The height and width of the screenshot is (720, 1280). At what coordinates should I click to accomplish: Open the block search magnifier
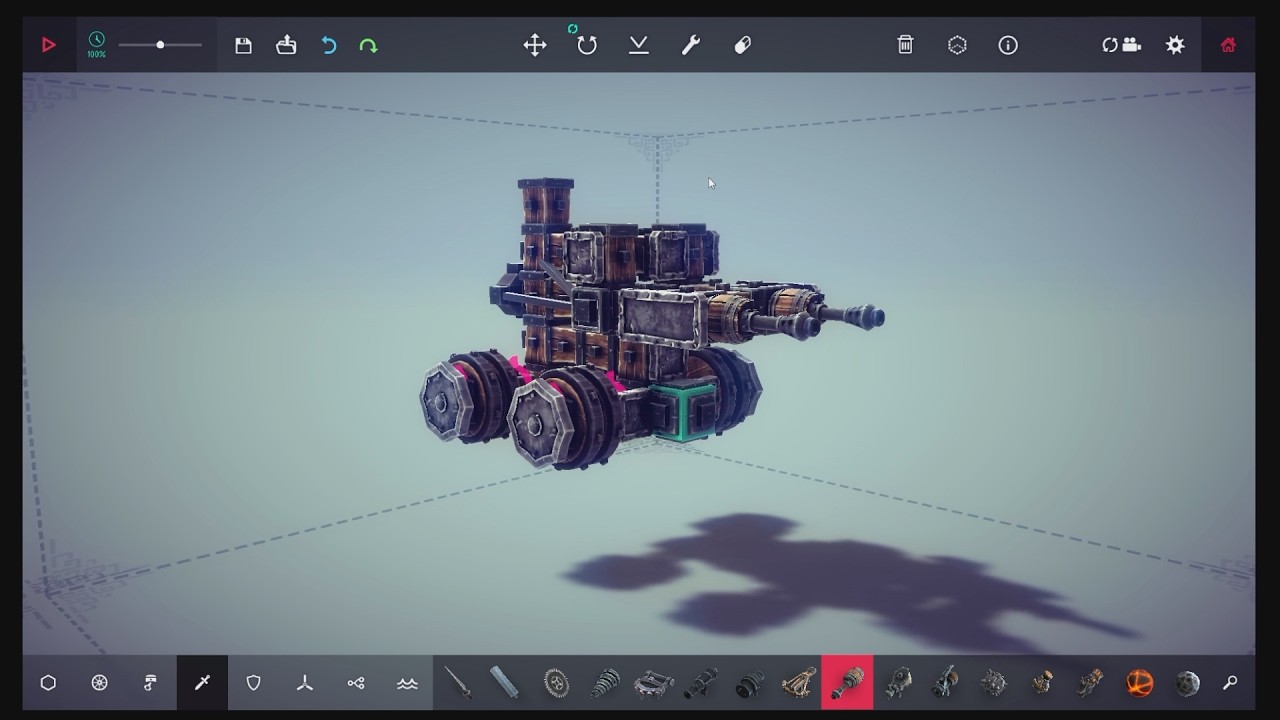(x=1230, y=683)
